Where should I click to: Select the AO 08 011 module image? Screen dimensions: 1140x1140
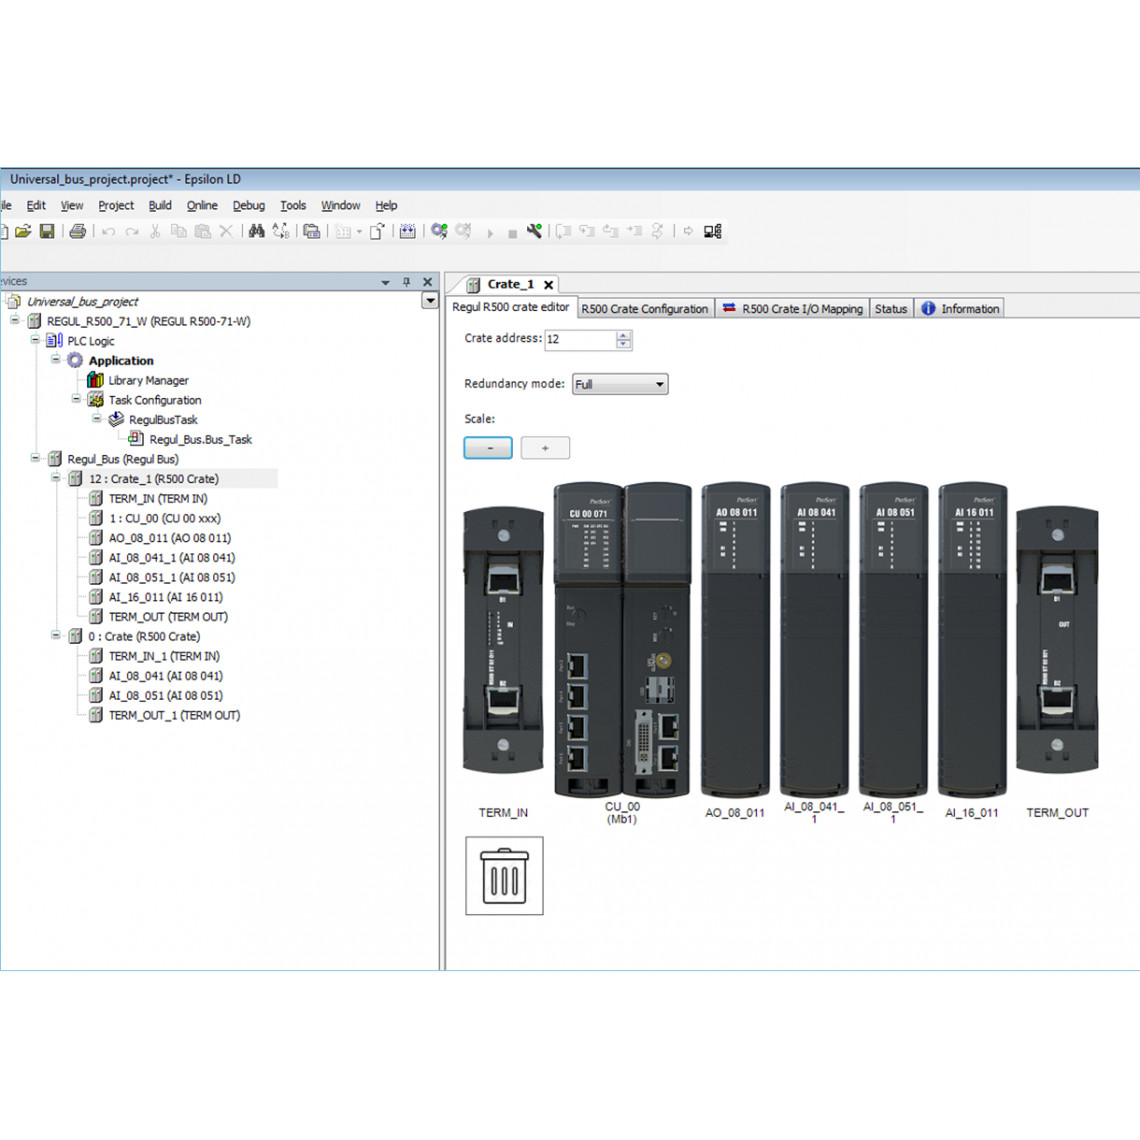736,640
